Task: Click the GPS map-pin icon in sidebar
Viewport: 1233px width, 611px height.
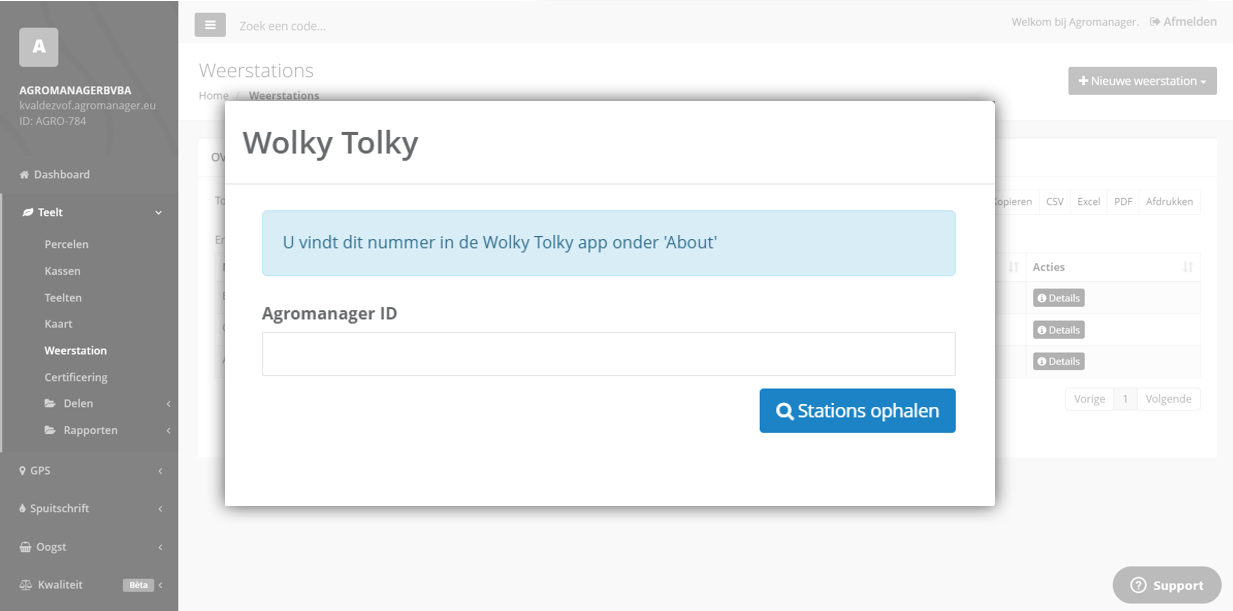Action: (21, 470)
